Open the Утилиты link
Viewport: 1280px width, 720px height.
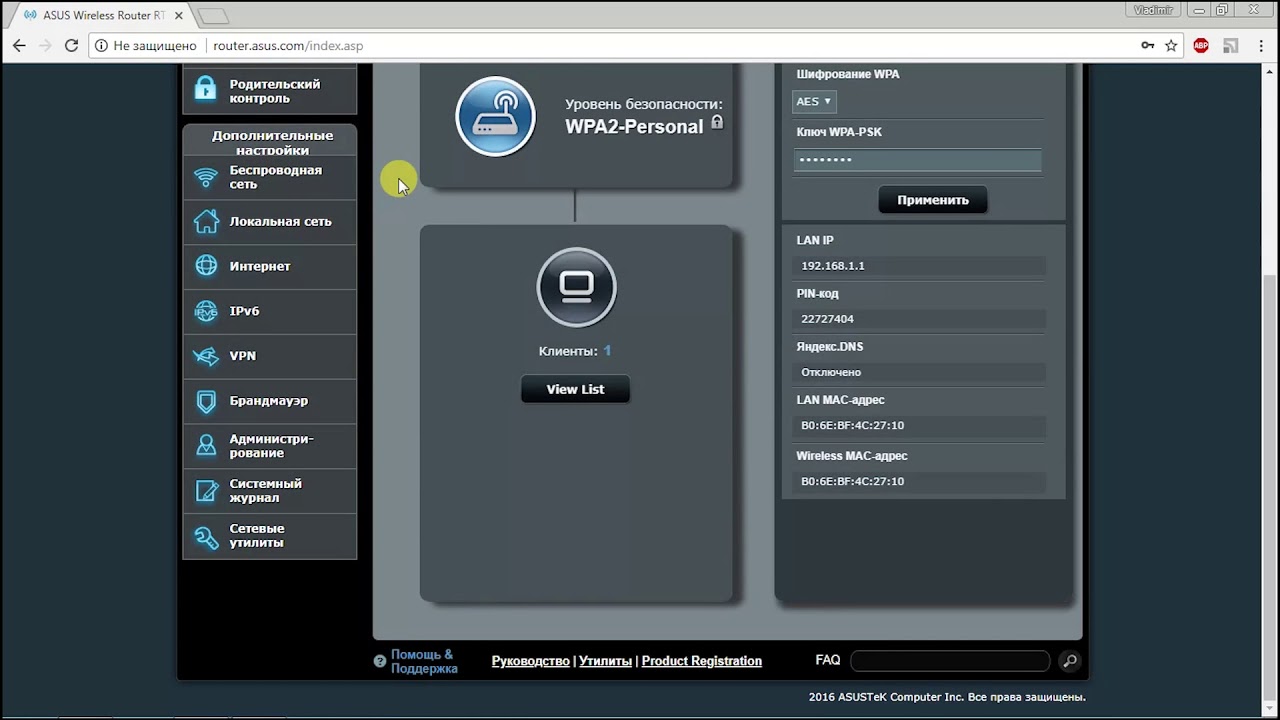tap(605, 661)
